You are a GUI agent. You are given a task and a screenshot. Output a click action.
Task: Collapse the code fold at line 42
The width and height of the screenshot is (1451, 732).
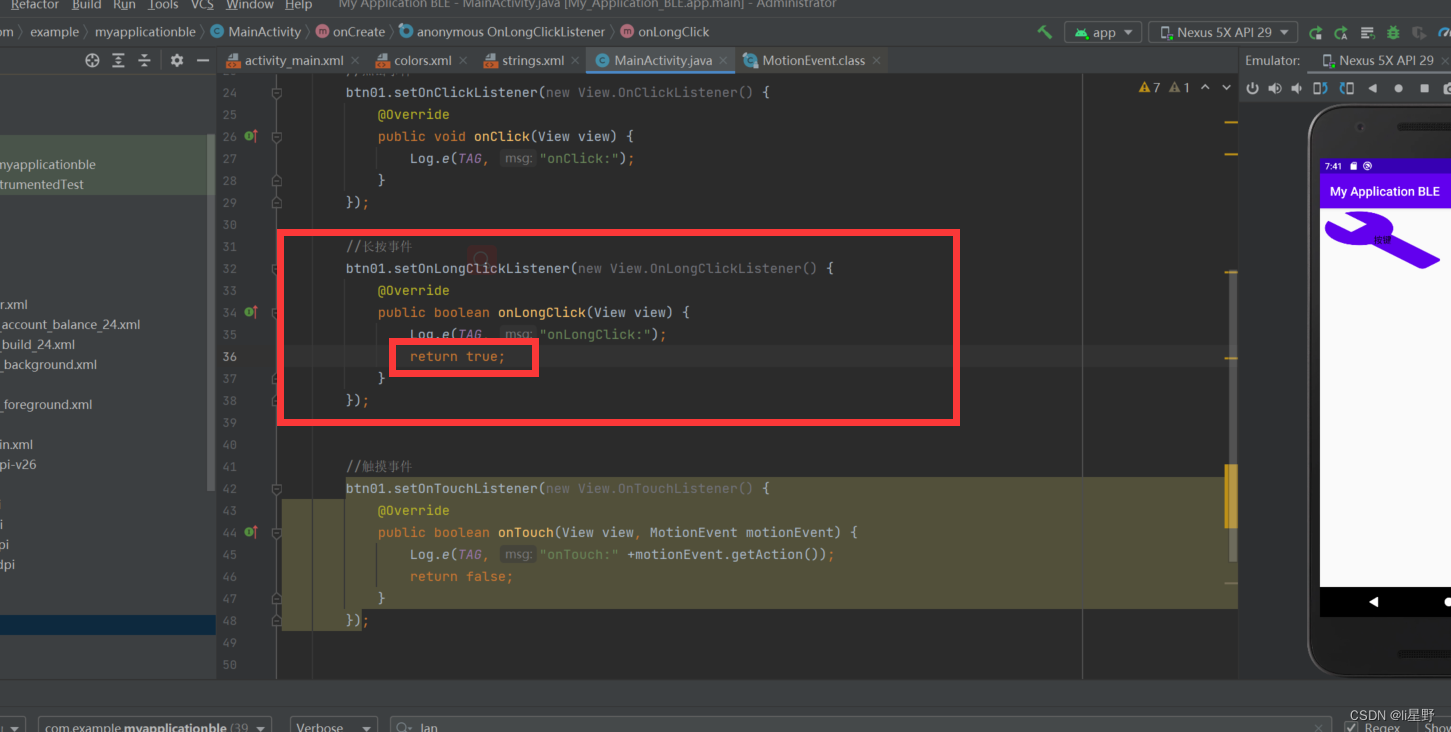pos(277,488)
